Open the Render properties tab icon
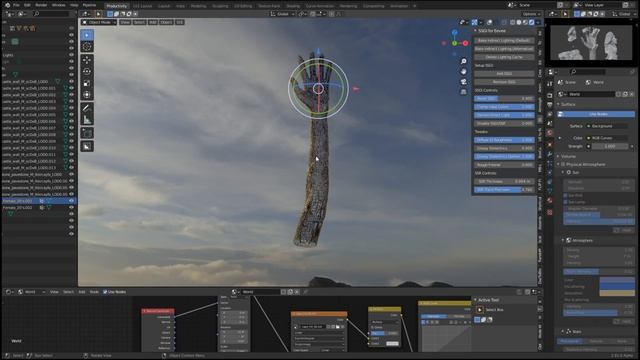Image resolution: width=640 pixels, height=360 pixels. click(550, 96)
